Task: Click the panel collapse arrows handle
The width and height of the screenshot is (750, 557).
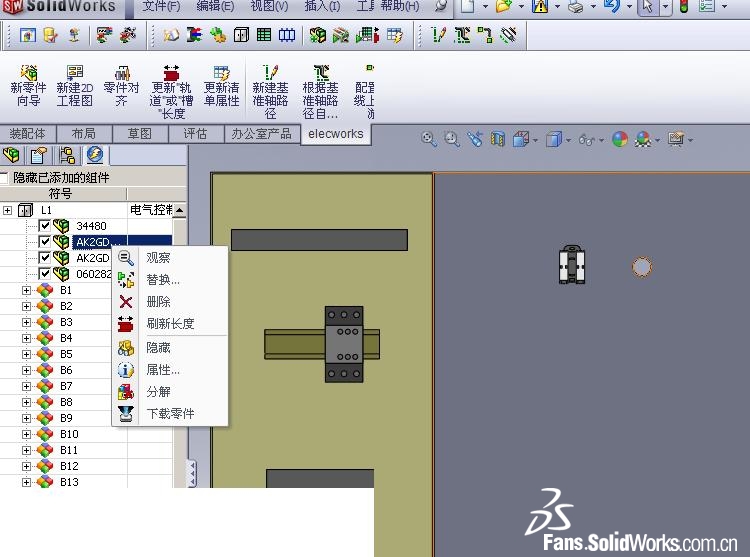Action: click(x=192, y=473)
